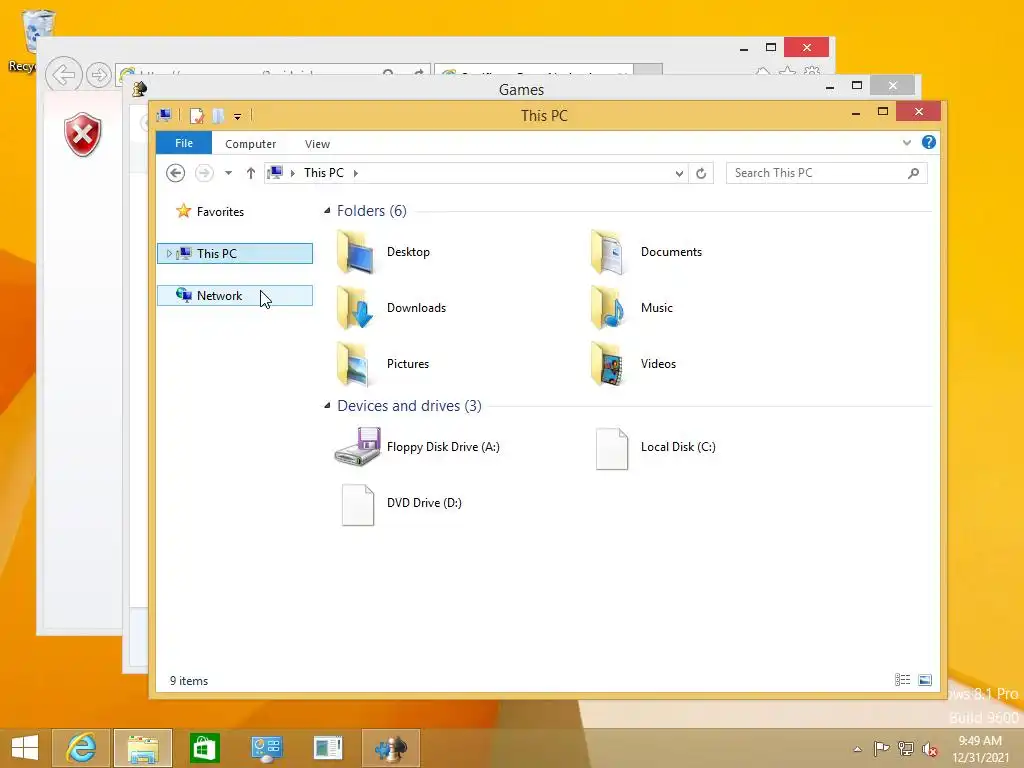Select This PC in navigation pane
The image size is (1024, 768).
[x=235, y=253]
